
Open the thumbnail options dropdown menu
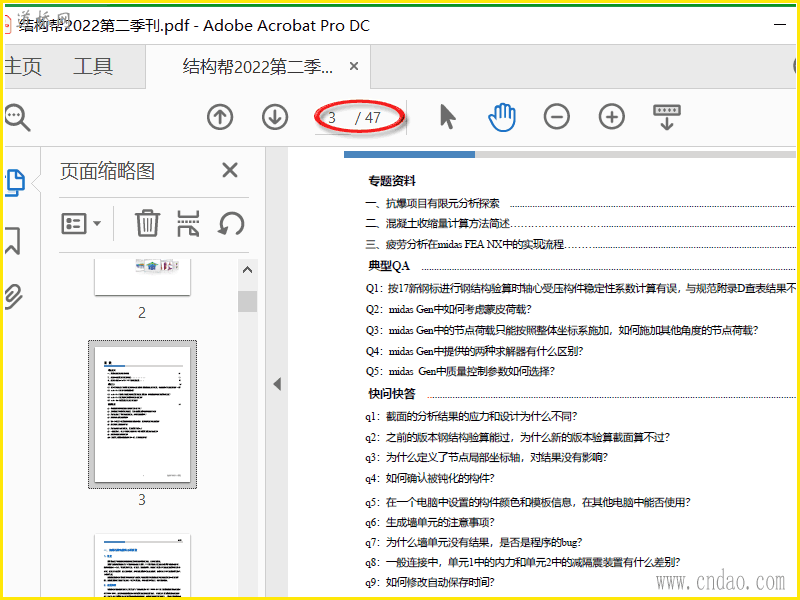pos(81,223)
